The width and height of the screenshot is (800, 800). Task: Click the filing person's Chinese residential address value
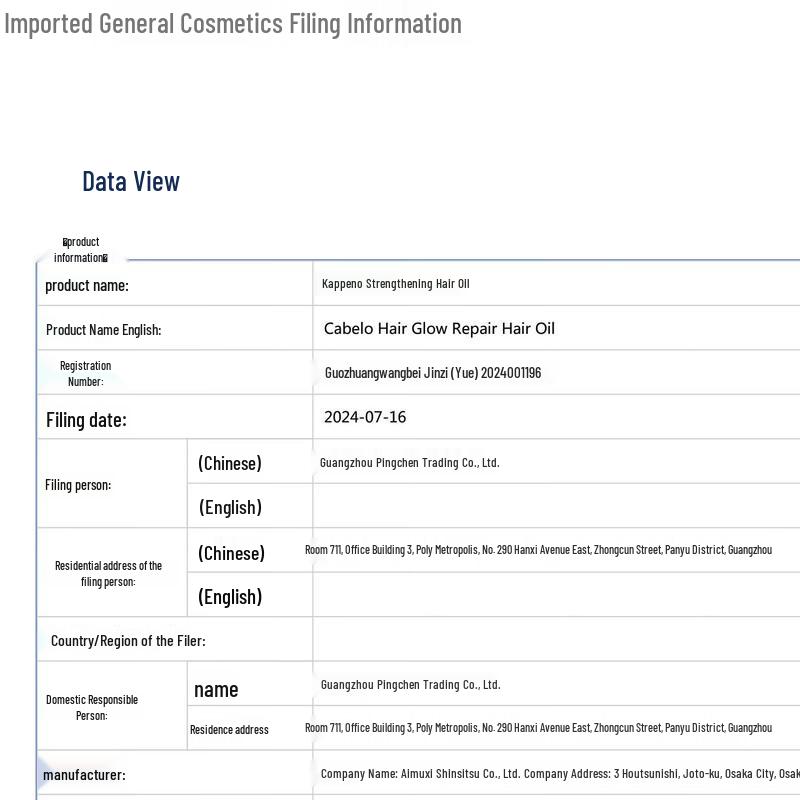(x=538, y=550)
